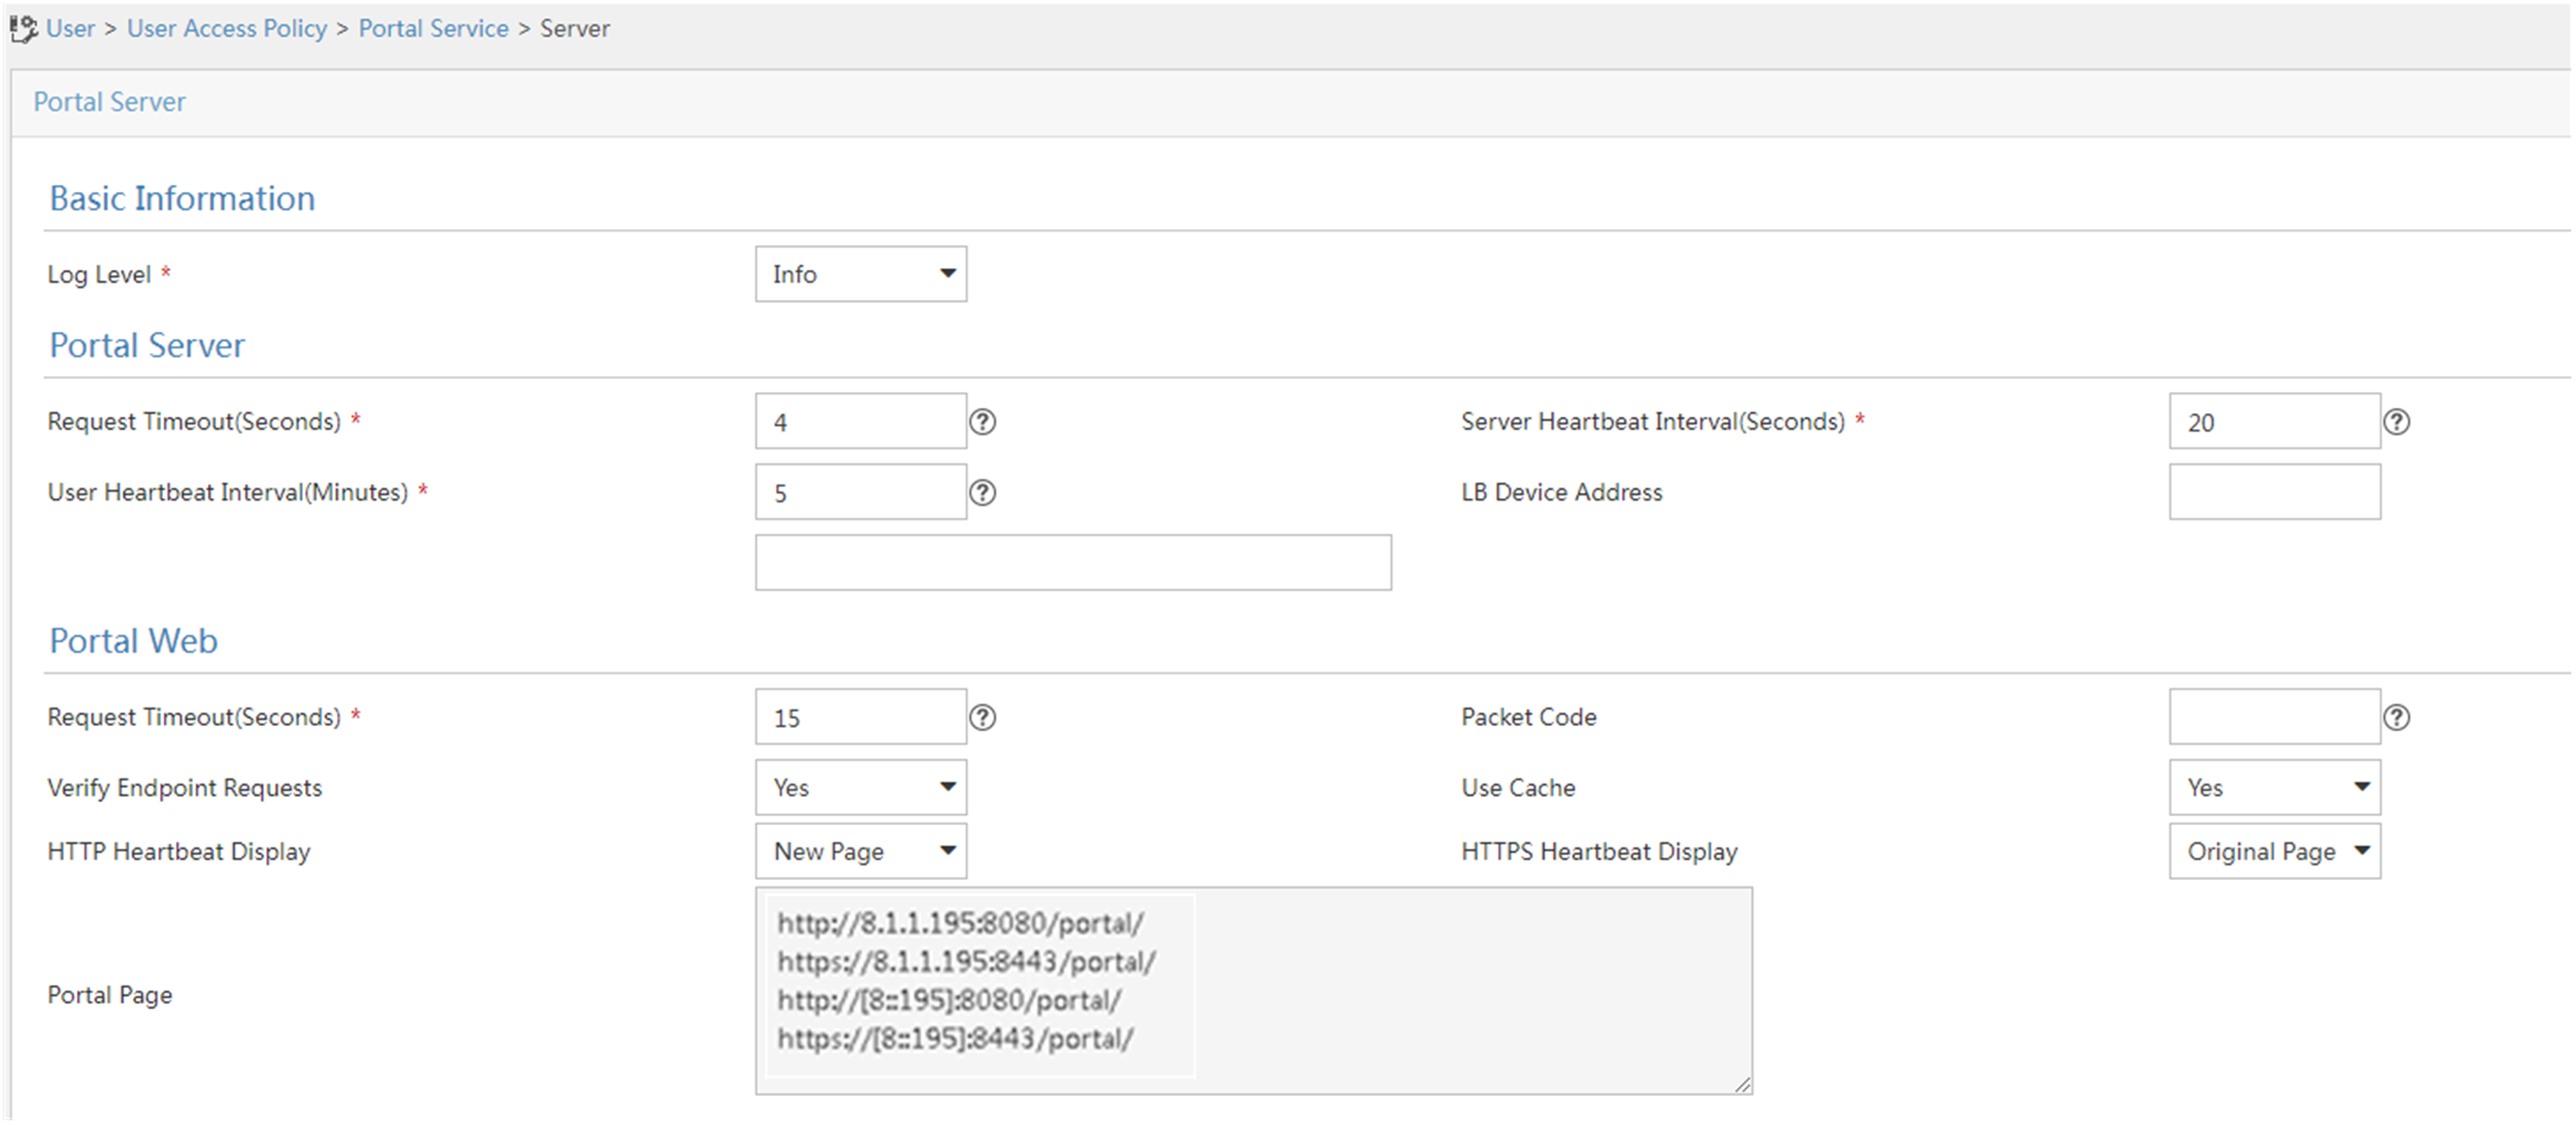Go to User breadcrumb link
This screenshot has width=2576, height=1125.
tap(70, 29)
